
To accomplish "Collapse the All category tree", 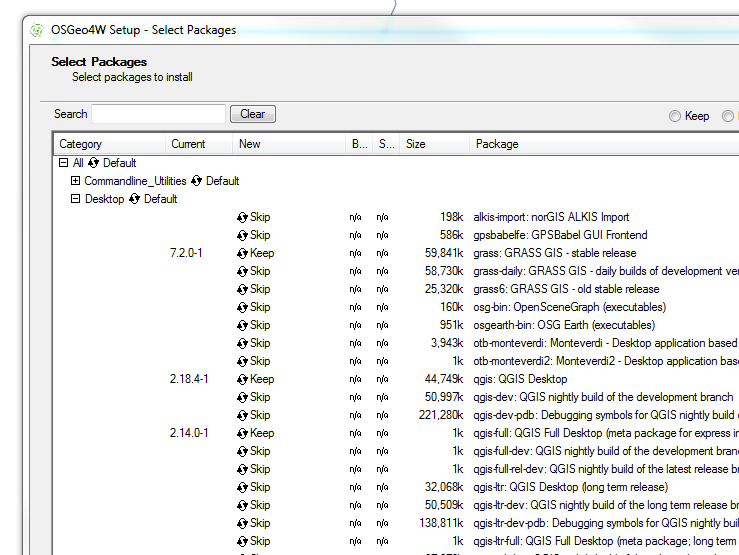I will [x=64, y=163].
